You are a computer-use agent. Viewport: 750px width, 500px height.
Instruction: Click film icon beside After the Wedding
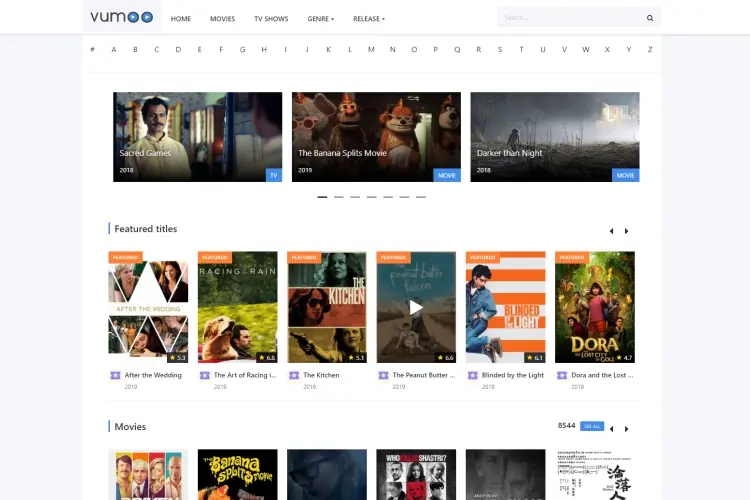[x=115, y=376]
